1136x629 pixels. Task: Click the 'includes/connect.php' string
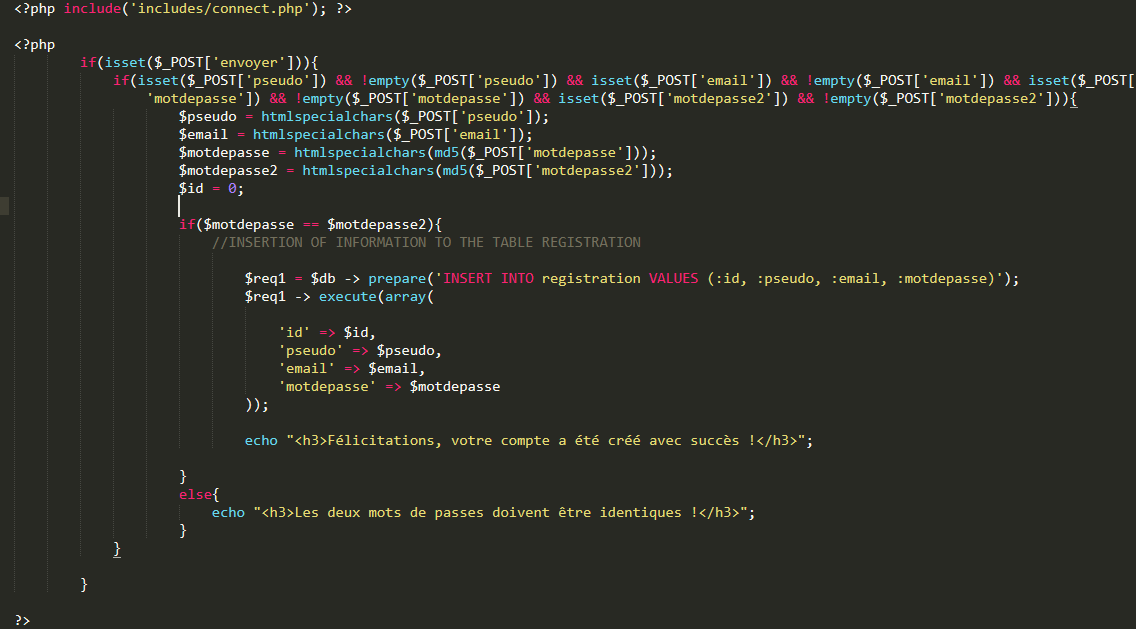[220, 9]
